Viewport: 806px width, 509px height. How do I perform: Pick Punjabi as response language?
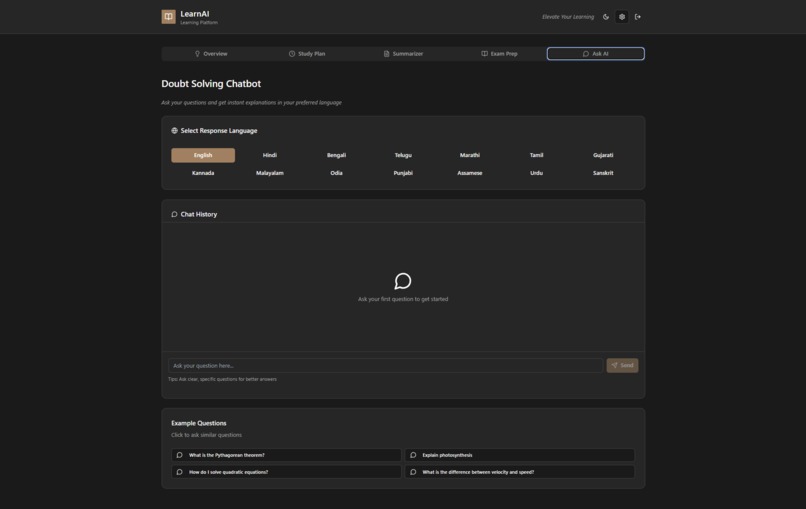point(403,173)
